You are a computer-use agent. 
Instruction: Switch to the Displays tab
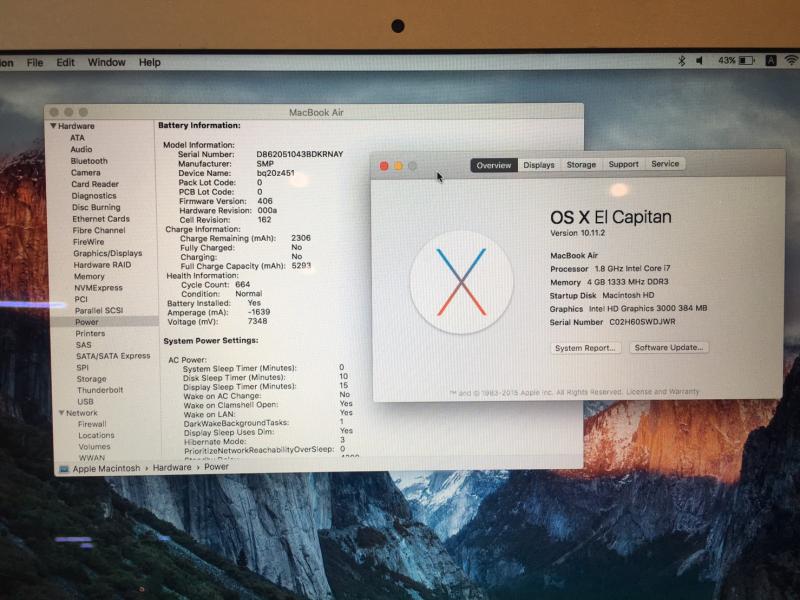(x=539, y=165)
